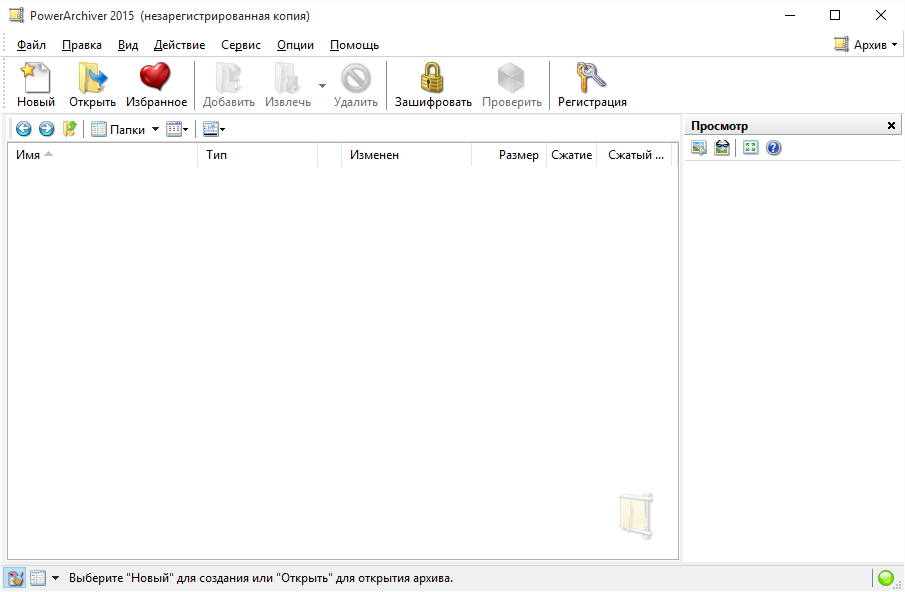905x592 pixels.
Task: Sort by the Тип column header
Action: [x=257, y=155]
